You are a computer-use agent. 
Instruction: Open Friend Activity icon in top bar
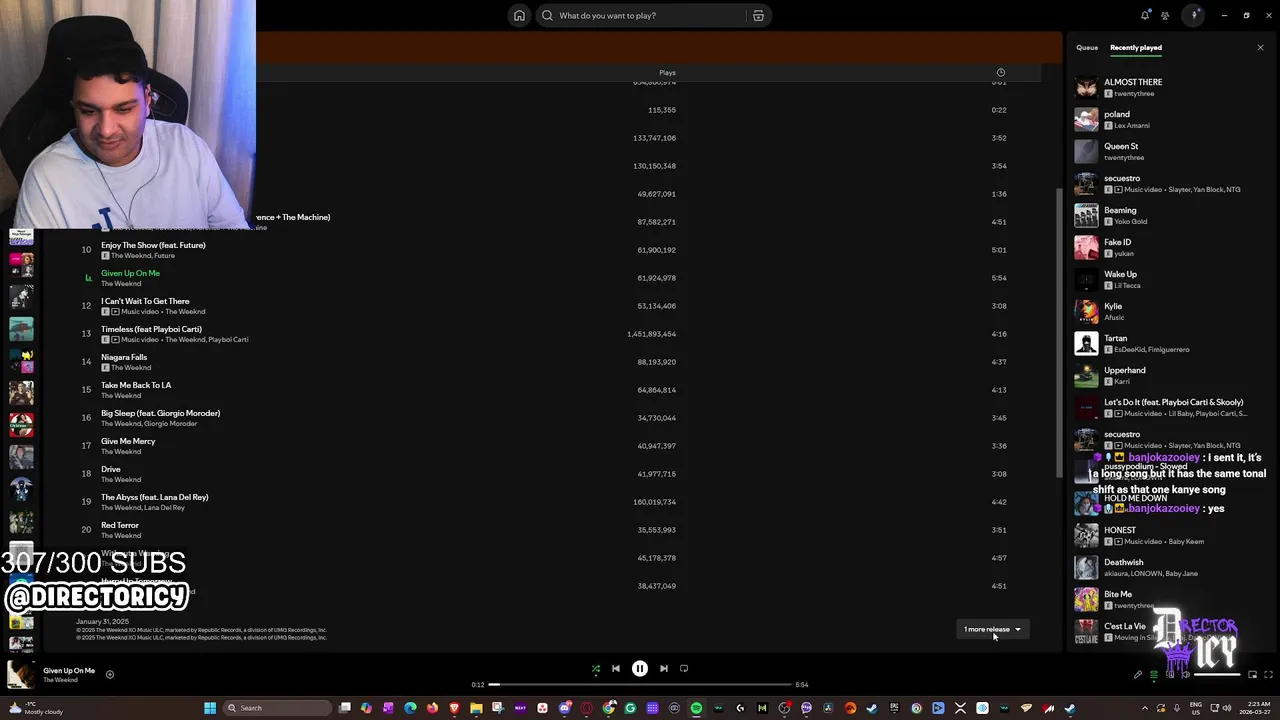coord(1165,15)
